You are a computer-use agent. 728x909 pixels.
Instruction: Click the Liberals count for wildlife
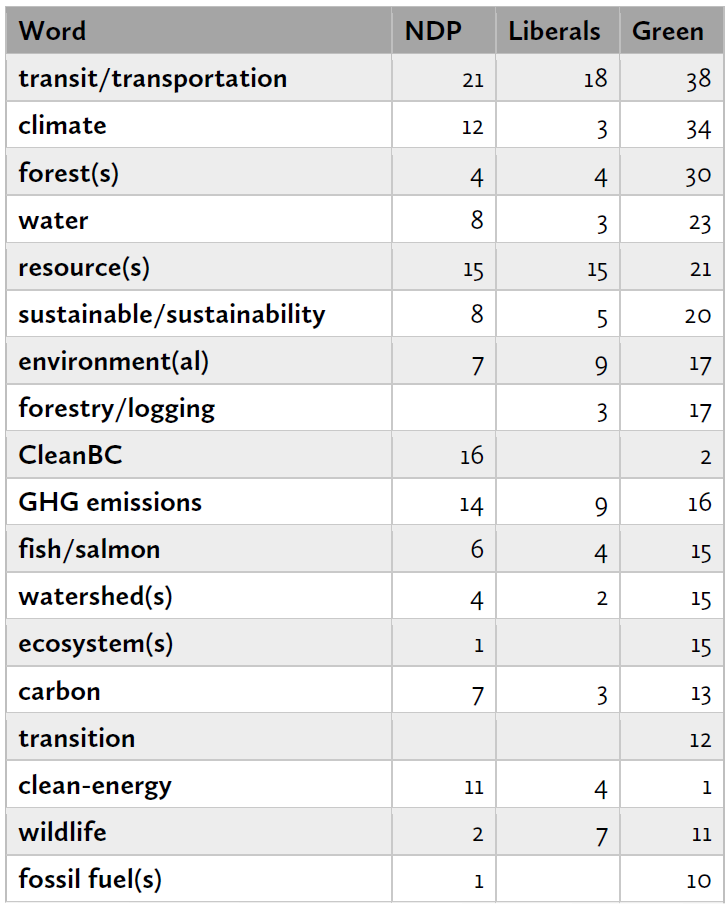[x=601, y=834]
